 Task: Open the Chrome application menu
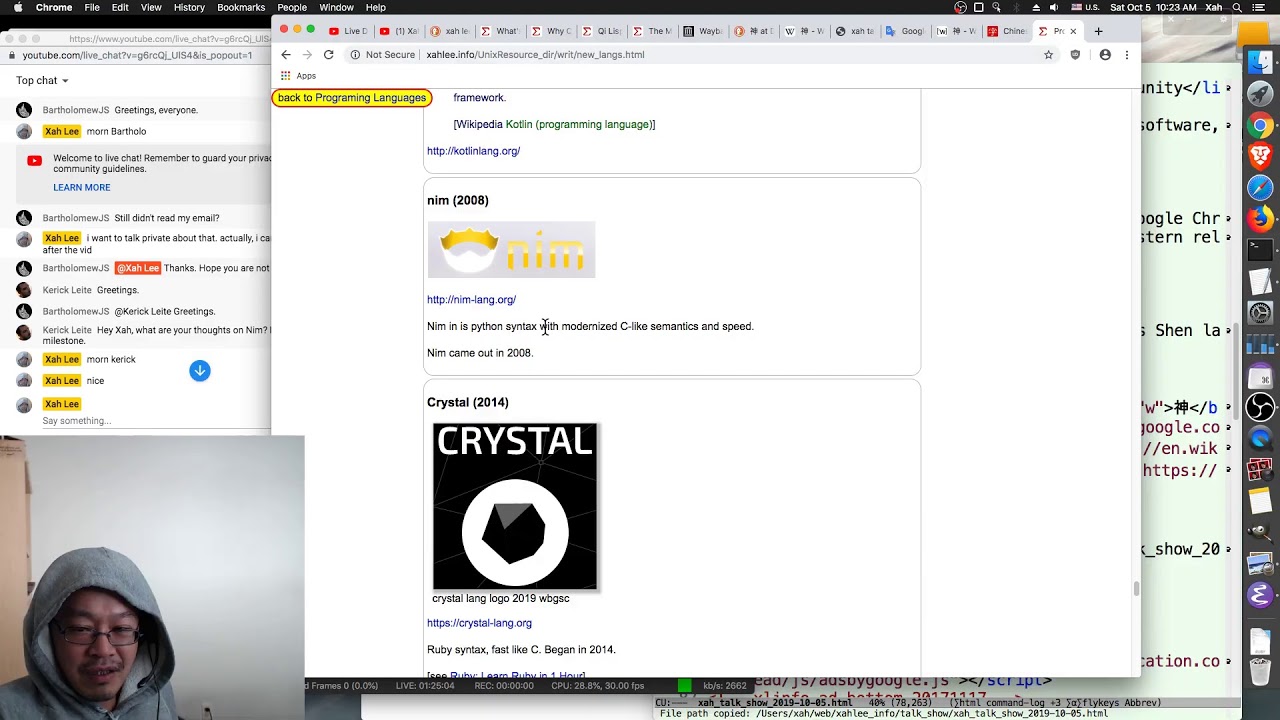click(54, 7)
